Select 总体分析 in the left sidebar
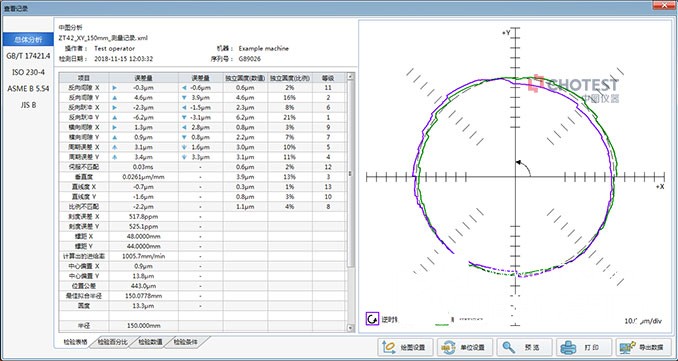 (28, 40)
